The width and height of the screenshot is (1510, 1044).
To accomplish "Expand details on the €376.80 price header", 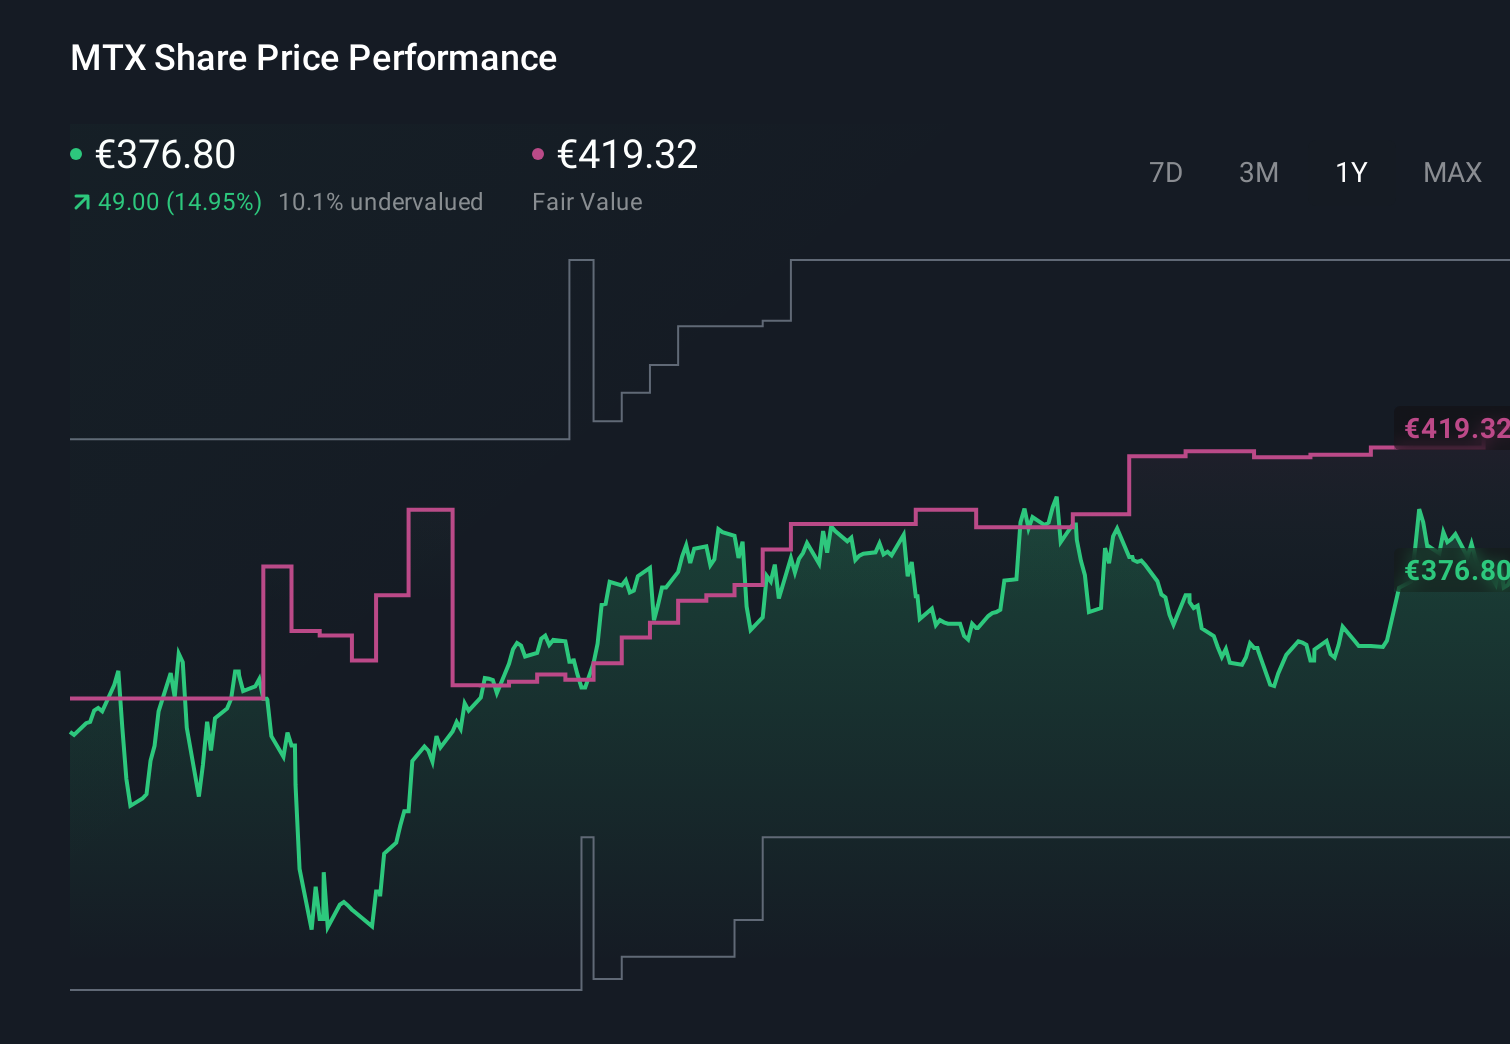I will [x=164, y=155].
